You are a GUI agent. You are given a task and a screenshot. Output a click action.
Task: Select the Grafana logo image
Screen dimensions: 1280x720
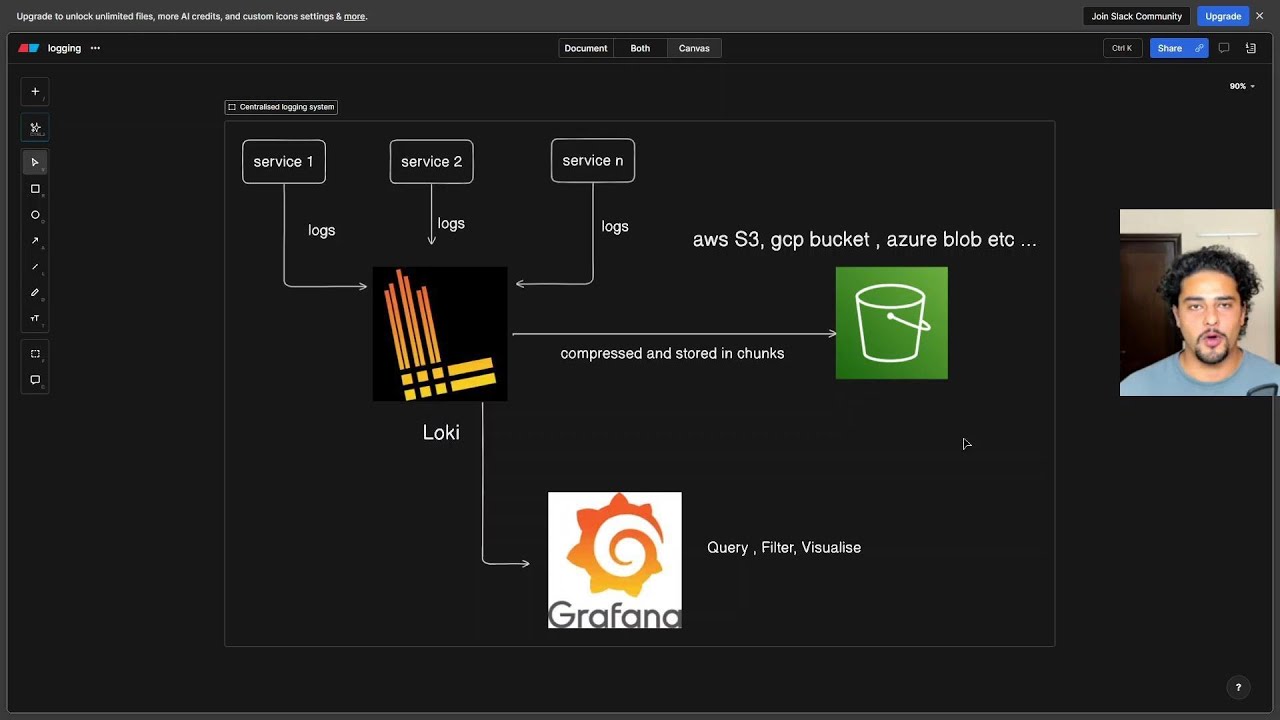coord(615,560)
